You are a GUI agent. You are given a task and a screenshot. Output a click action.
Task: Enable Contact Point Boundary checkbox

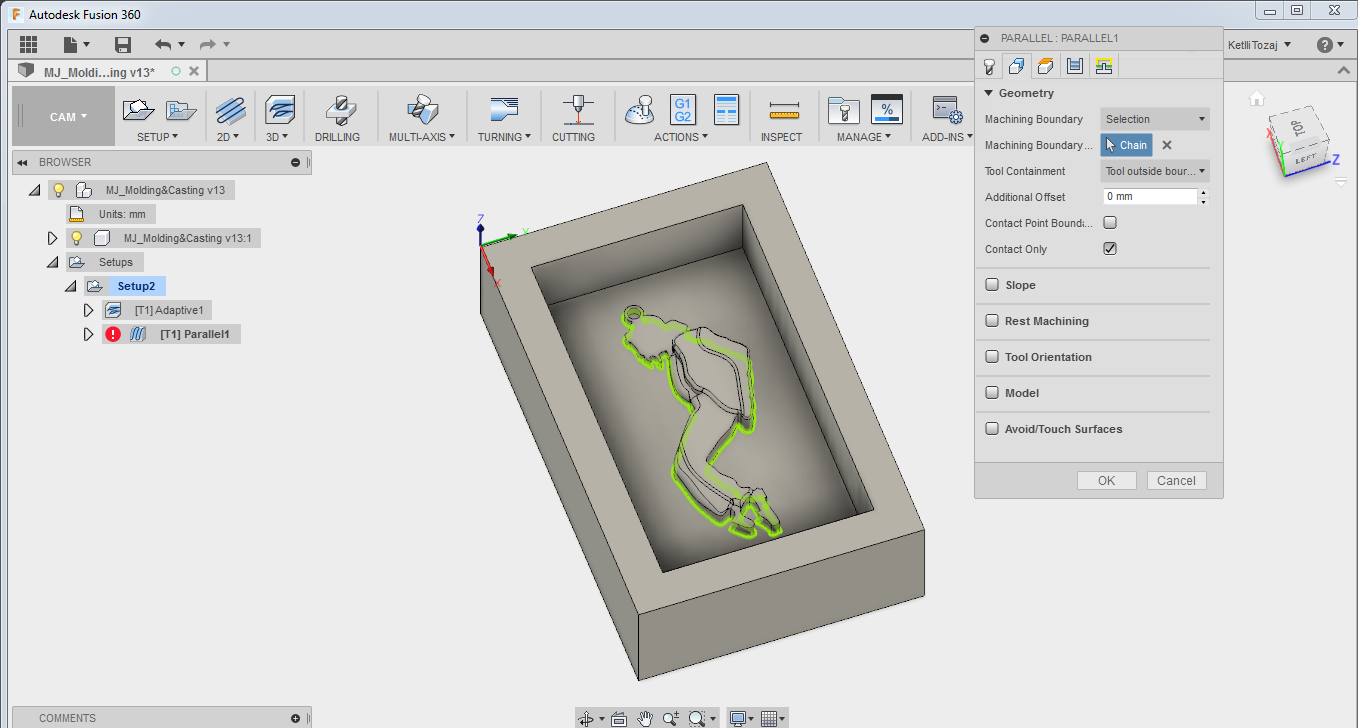[x=1110, y=223]
